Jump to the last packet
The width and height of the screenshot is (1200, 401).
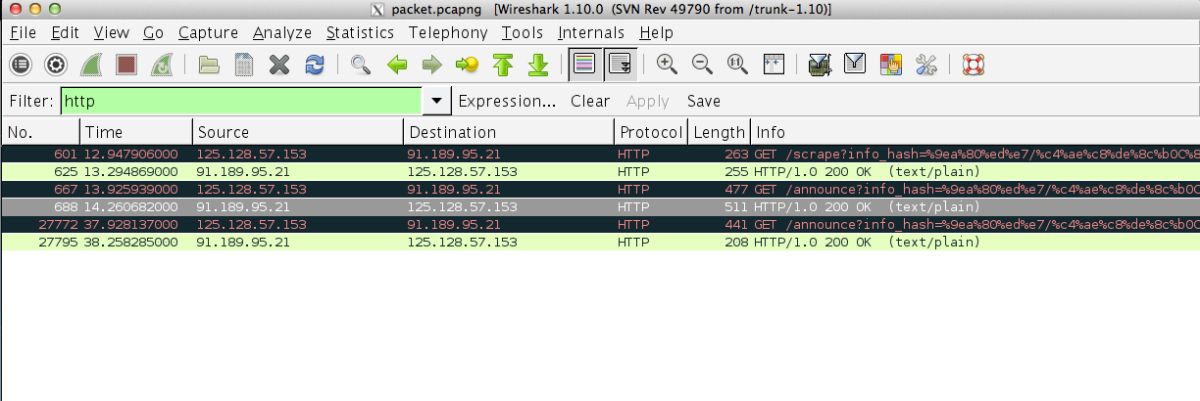point(538,65)
